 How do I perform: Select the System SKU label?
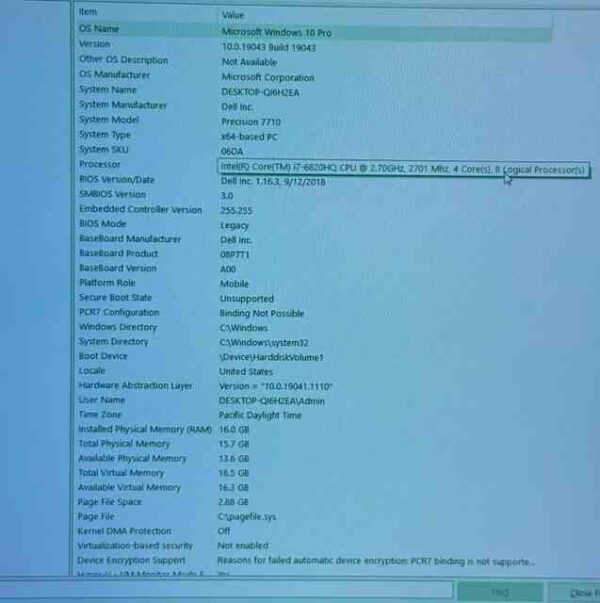tap(103, 149)
